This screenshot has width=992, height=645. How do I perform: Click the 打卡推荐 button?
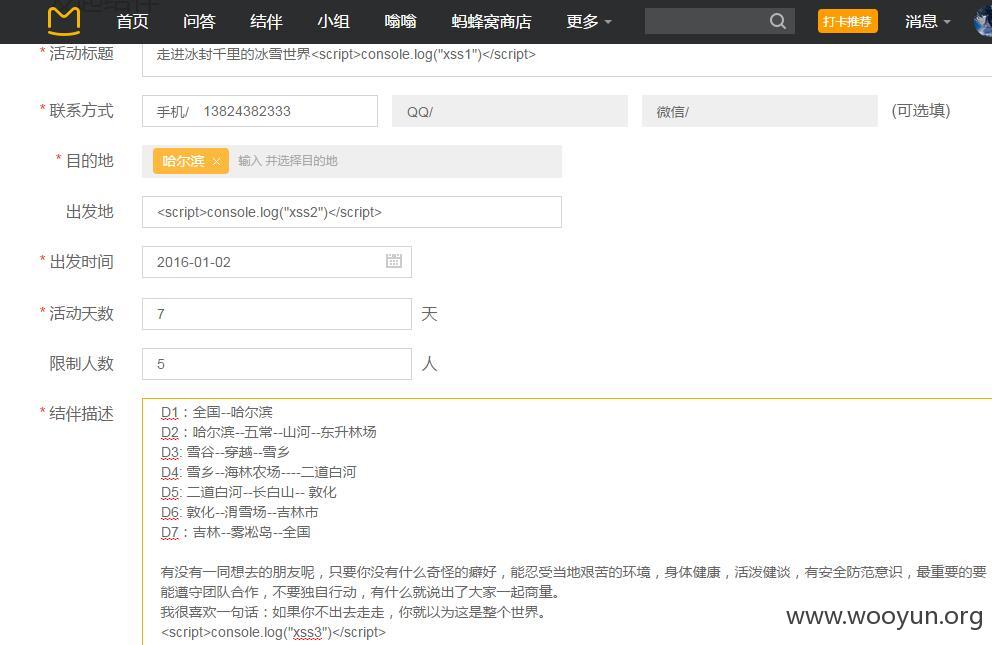pyautogui.click(x=847, y=22)
